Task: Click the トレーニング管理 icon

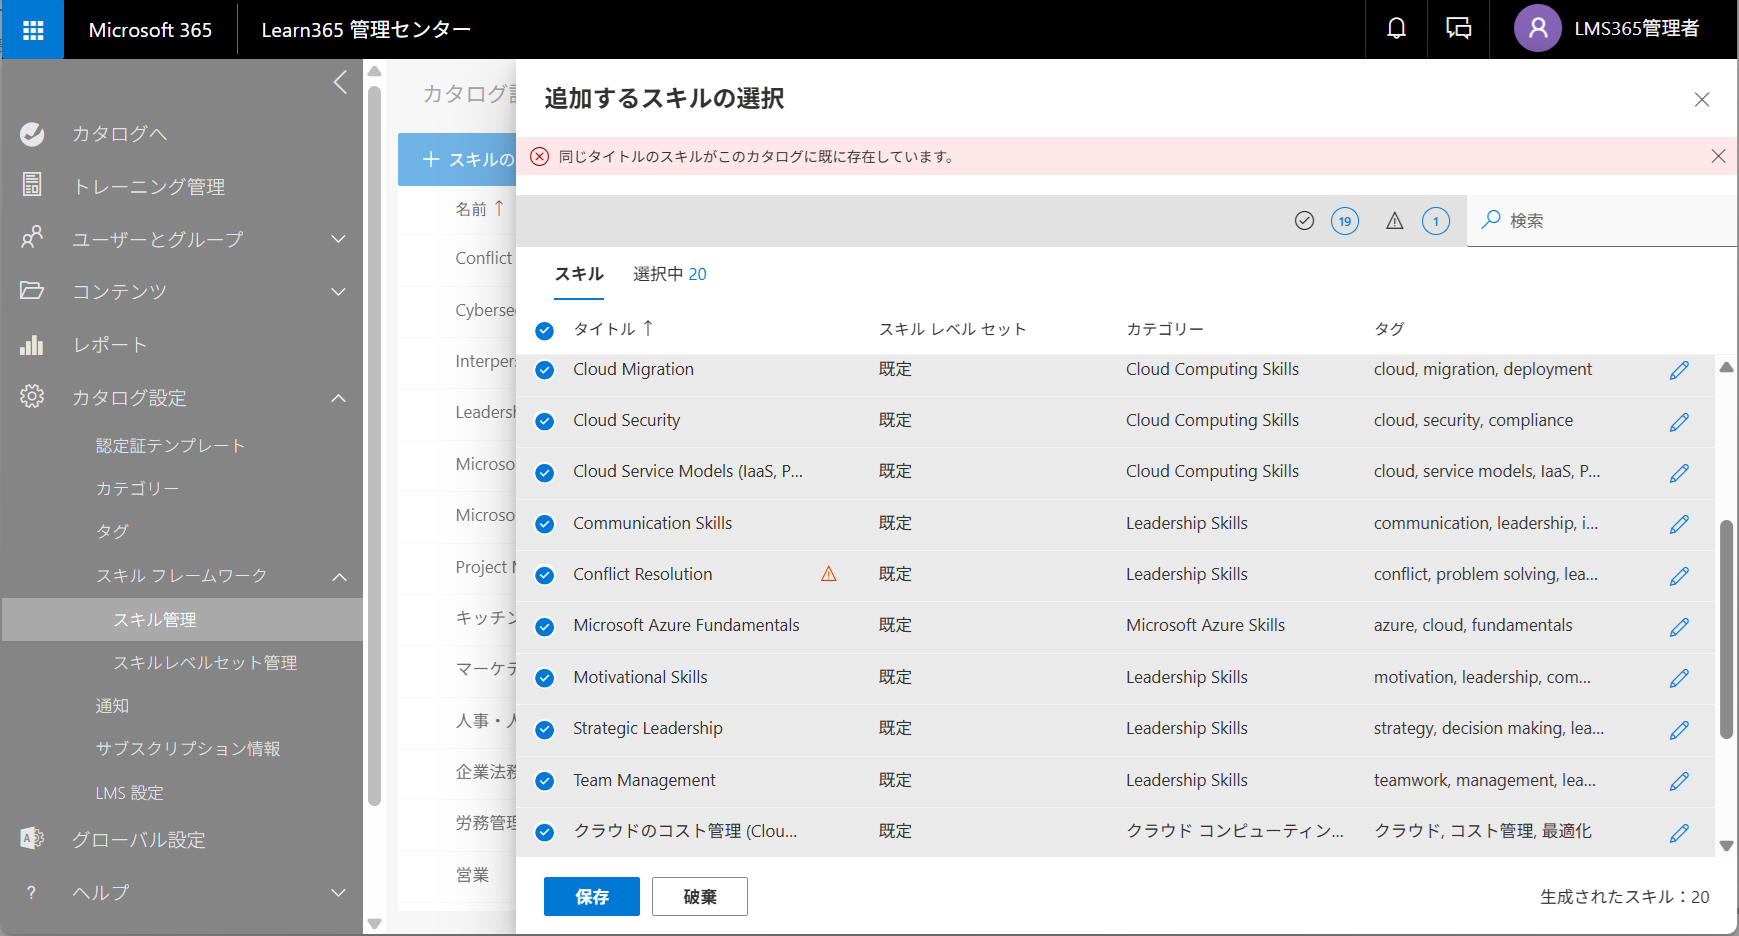Action: tap(32, 185)
